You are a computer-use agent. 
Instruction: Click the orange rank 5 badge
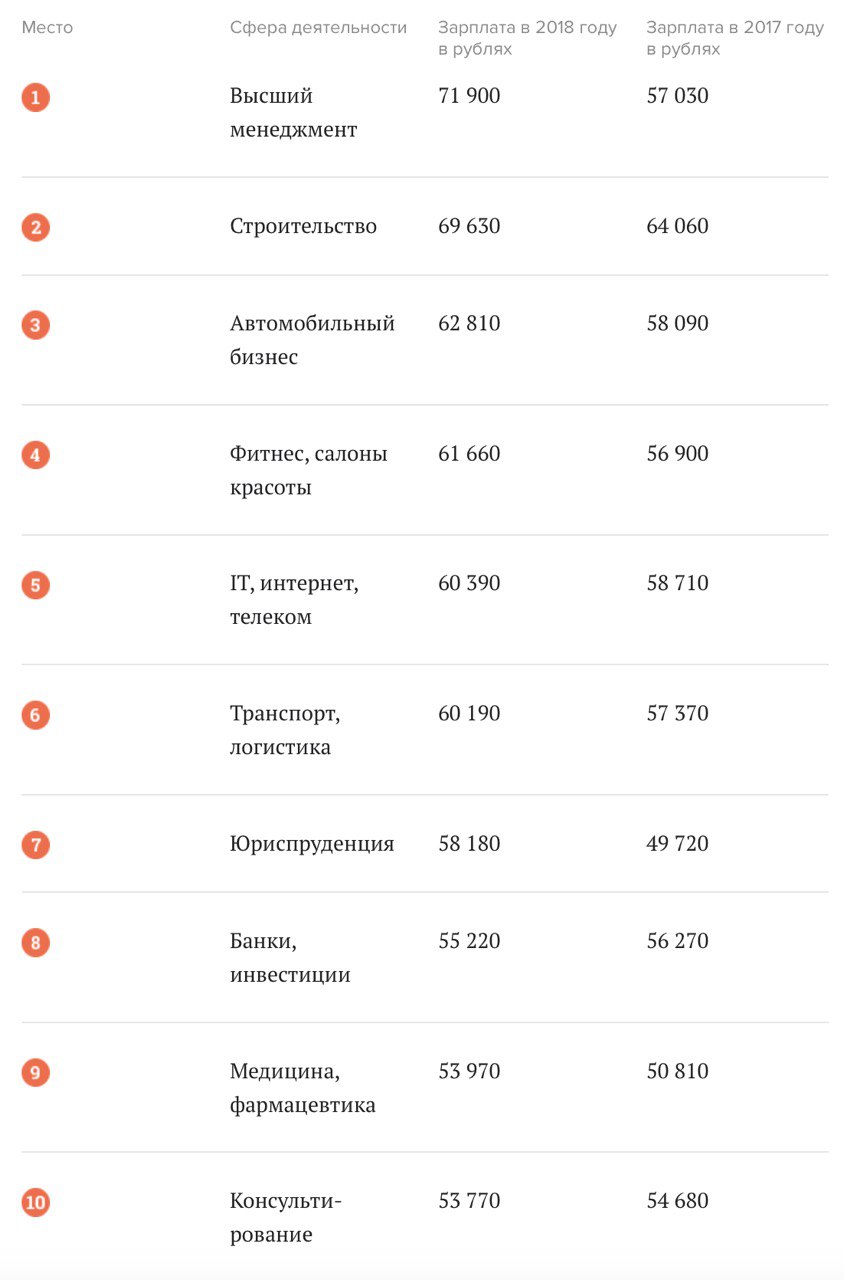tap(35, 584)
